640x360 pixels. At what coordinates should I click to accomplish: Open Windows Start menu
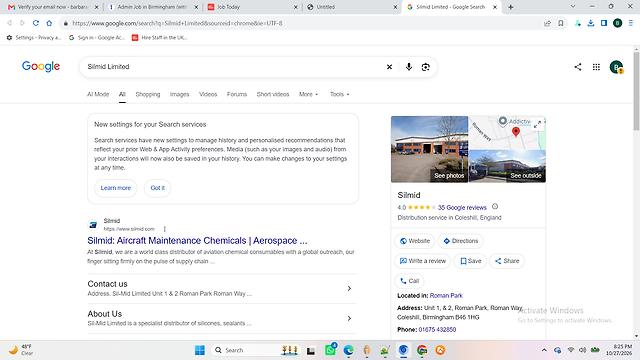(x=200, y=350)
